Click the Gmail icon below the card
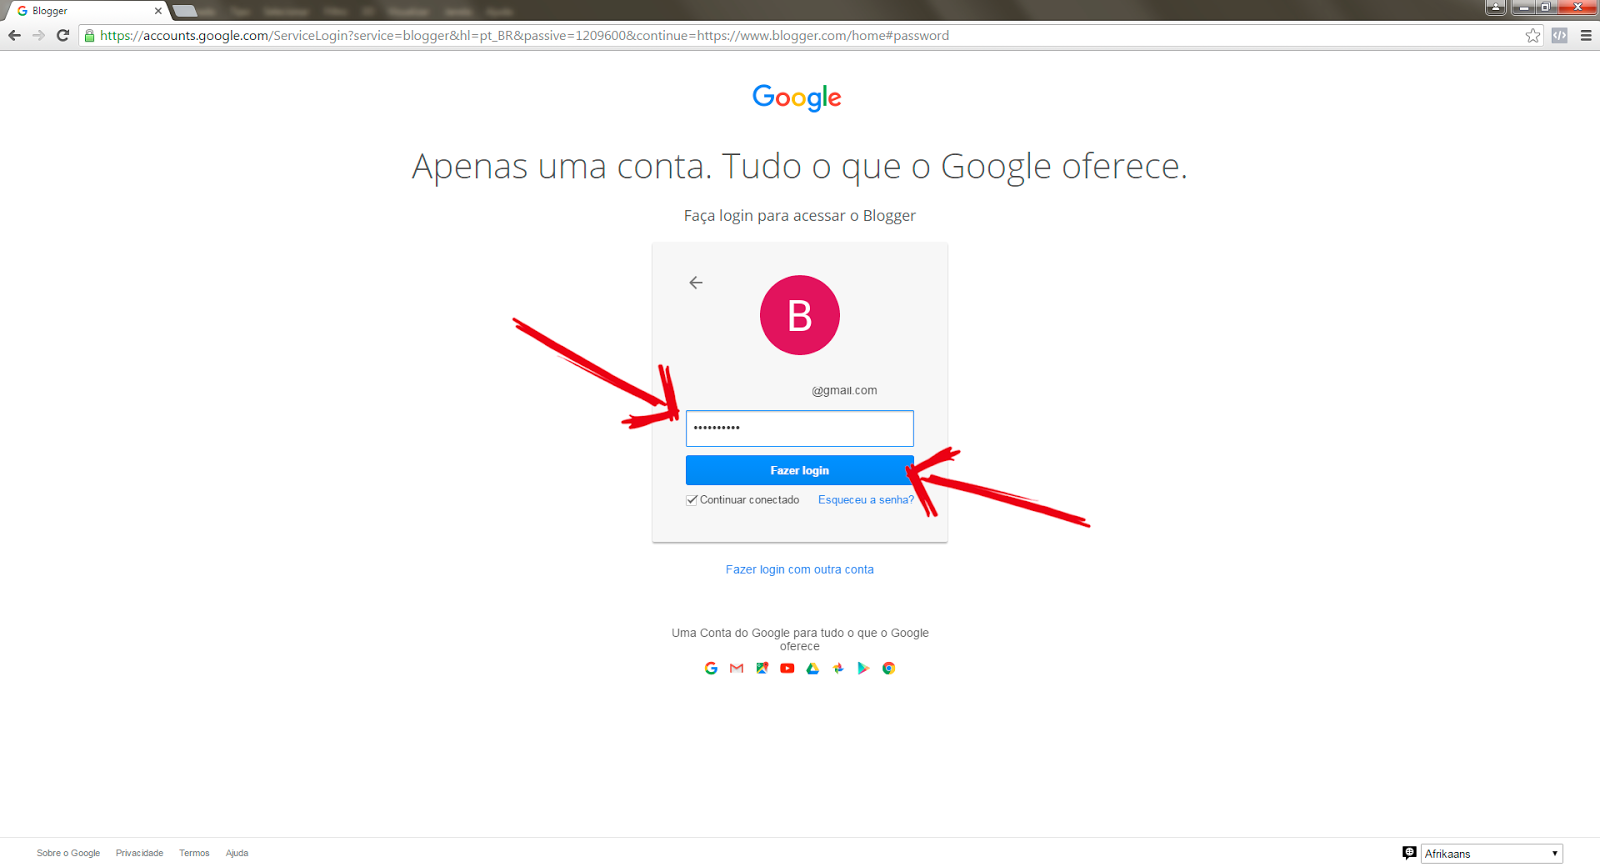The width and height of the screenshot is (1600, 867). 737,668
